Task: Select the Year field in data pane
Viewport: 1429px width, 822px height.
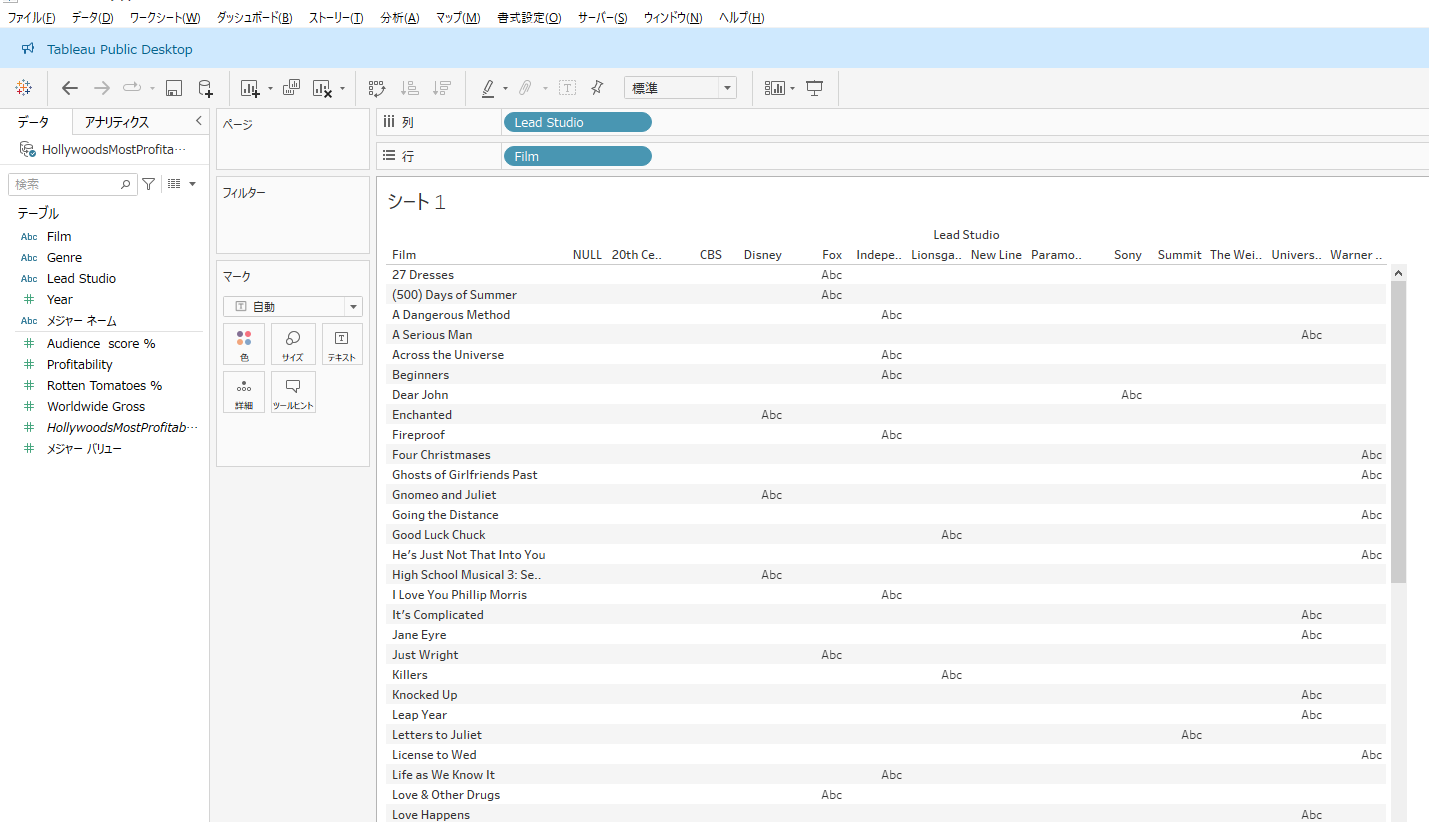Action: pyautogui.click(x=60, y=299)
